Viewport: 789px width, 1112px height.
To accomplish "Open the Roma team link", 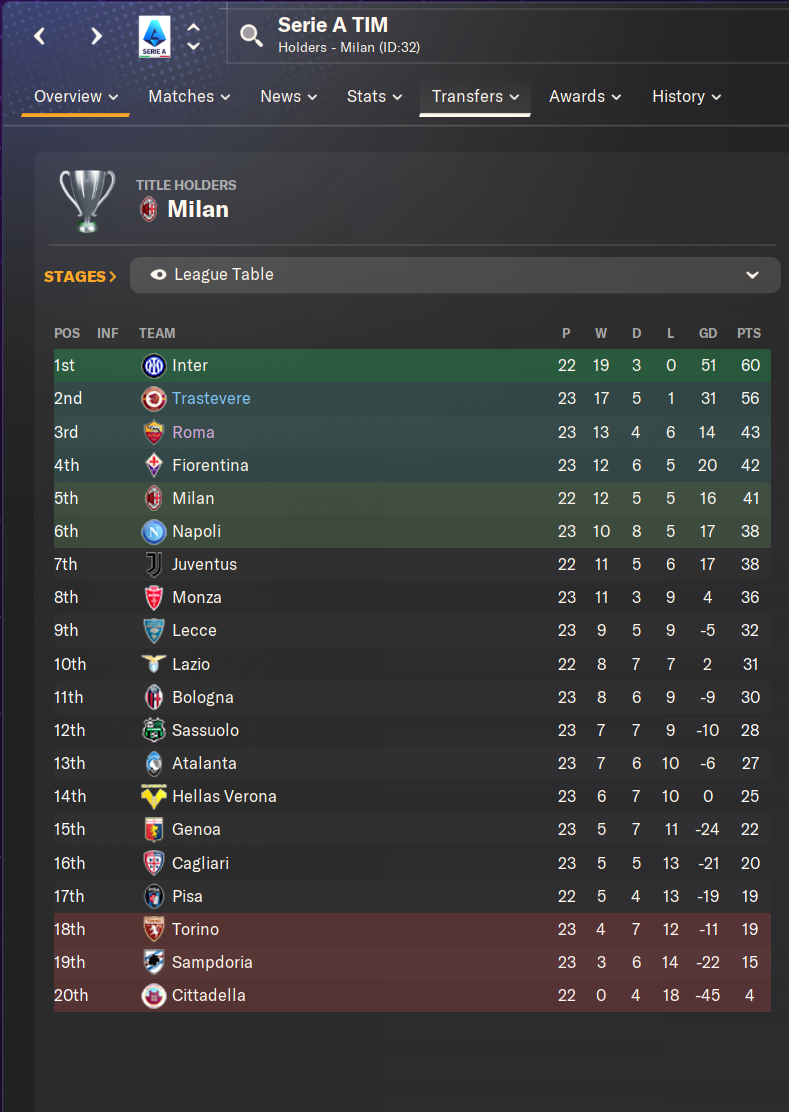I will [194, 432].
